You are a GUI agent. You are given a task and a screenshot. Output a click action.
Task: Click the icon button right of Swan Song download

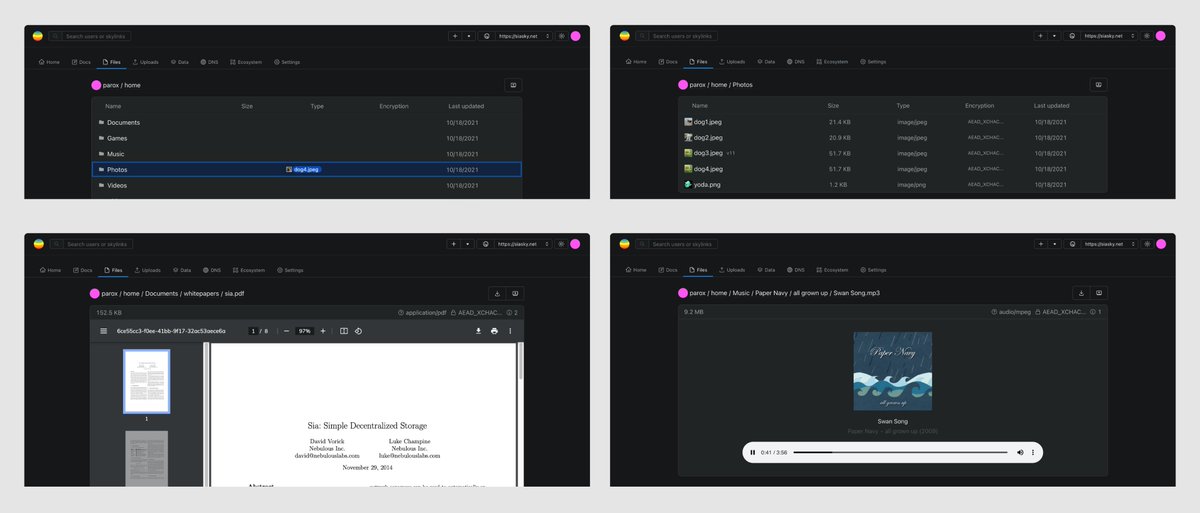point(1099,293)
